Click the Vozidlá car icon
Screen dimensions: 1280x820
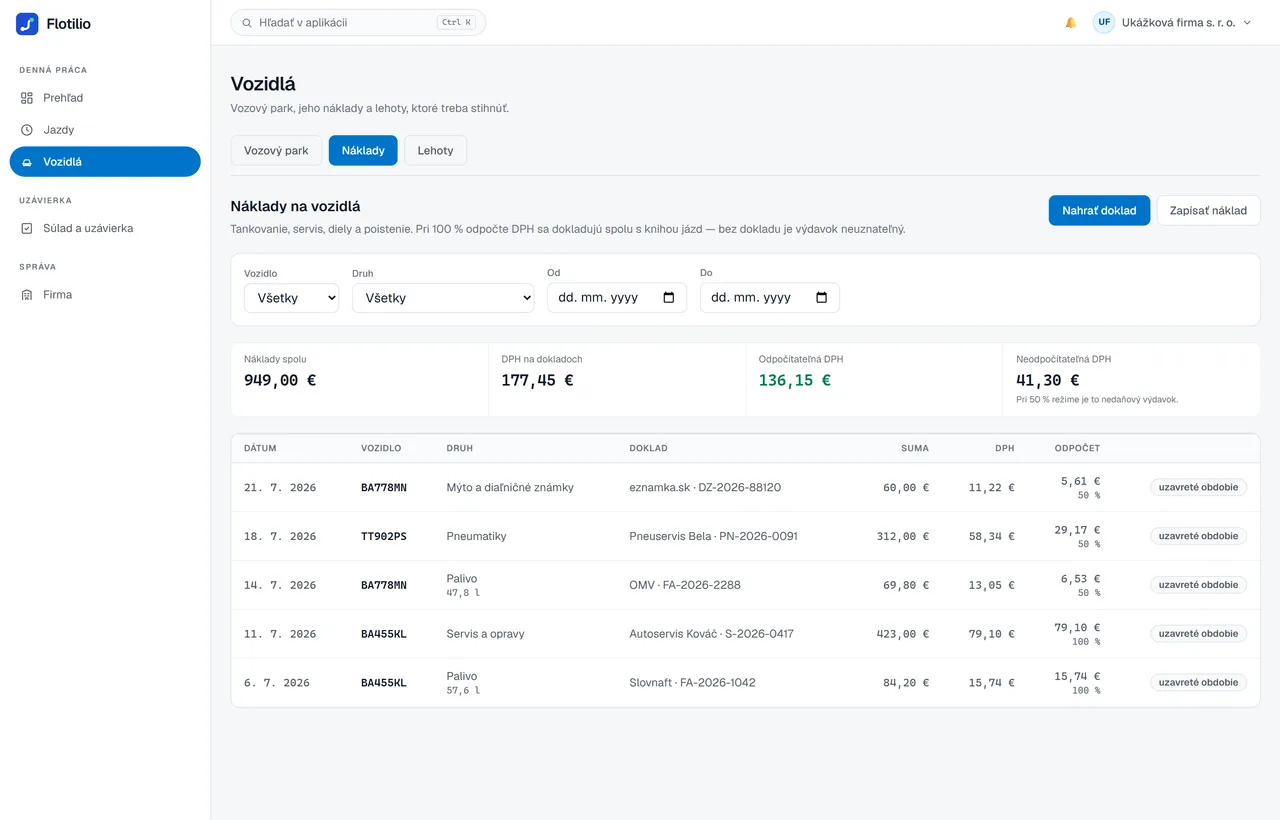[27, 162]
